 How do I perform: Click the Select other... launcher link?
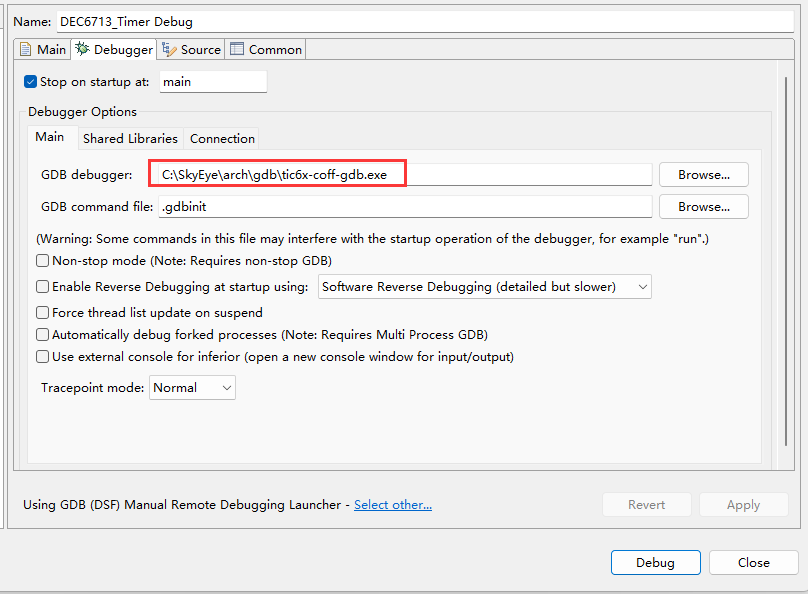[393, 505]
